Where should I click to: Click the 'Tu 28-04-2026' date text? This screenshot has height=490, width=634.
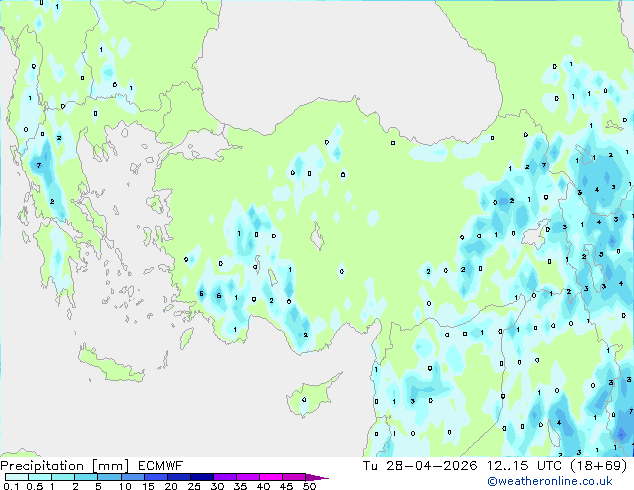point(420,466)
